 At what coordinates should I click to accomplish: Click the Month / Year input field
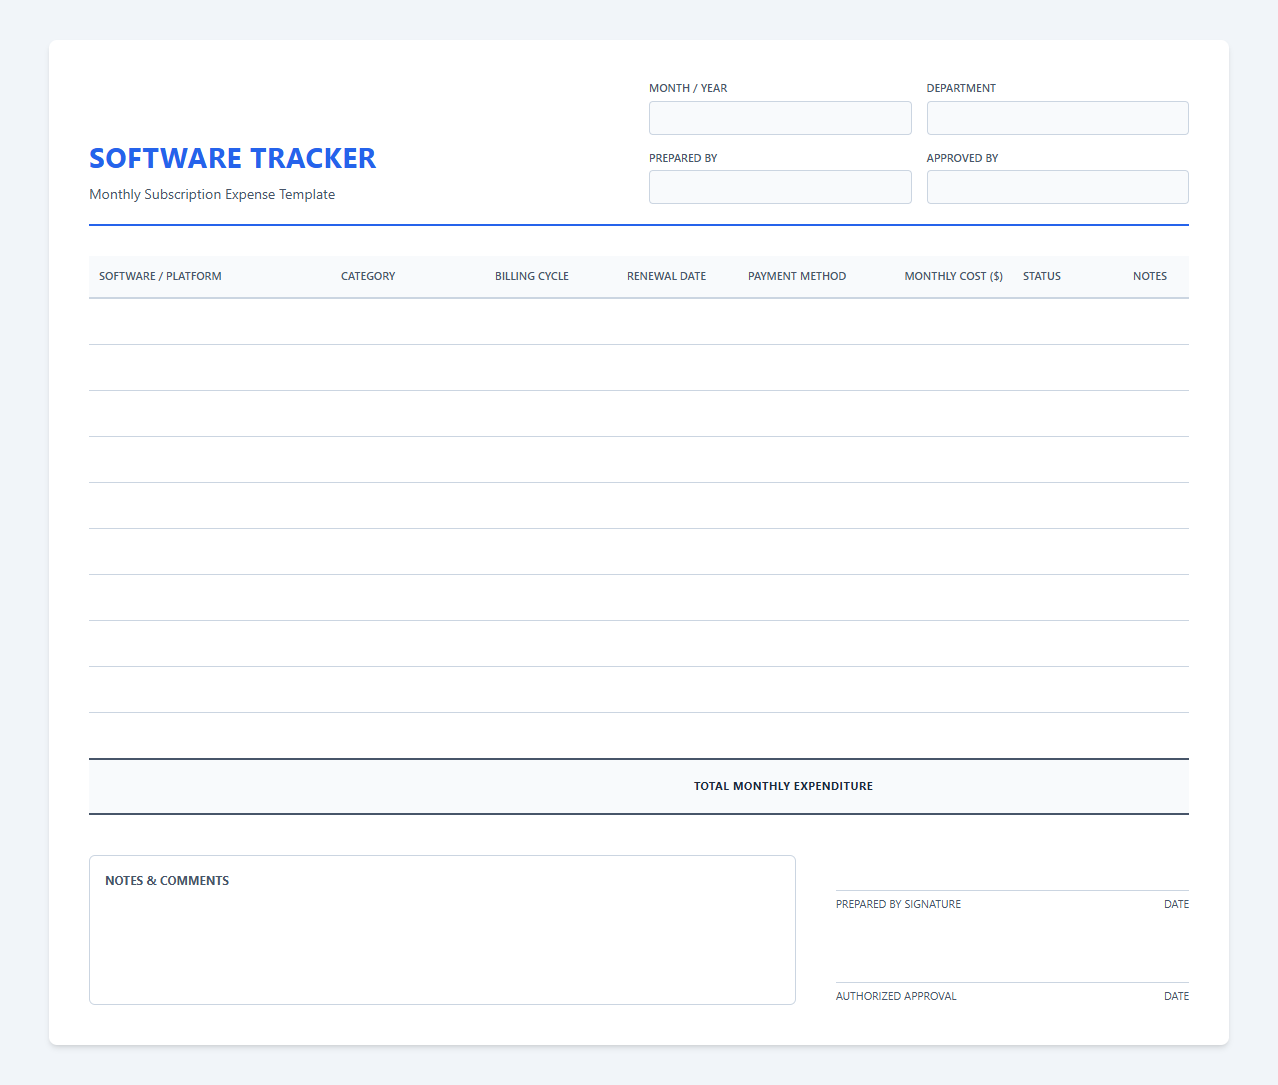[780, 118]
